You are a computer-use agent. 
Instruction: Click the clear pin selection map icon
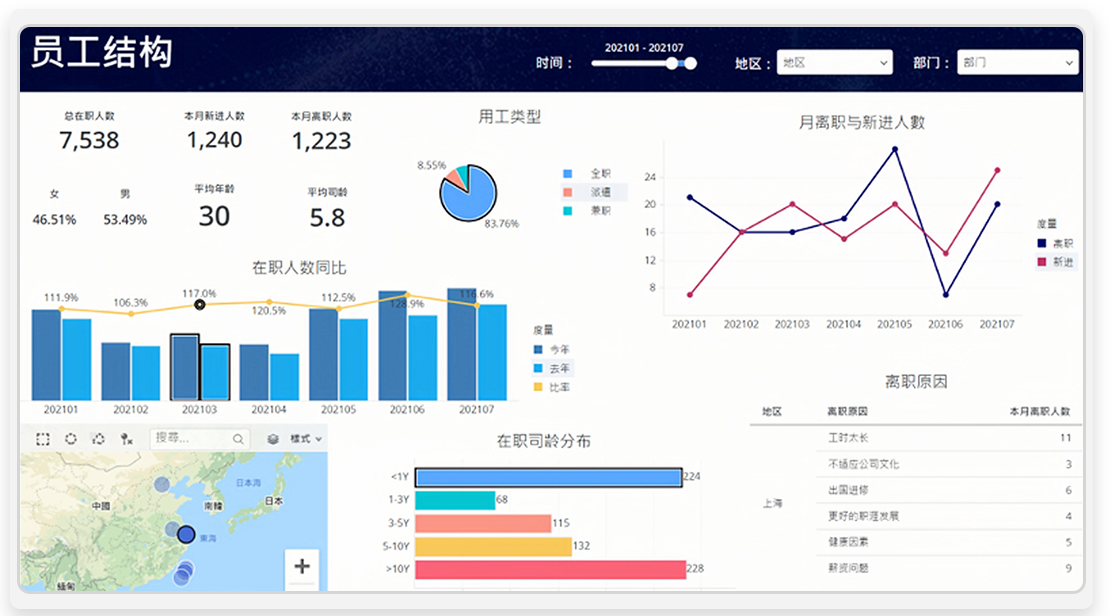126,439
